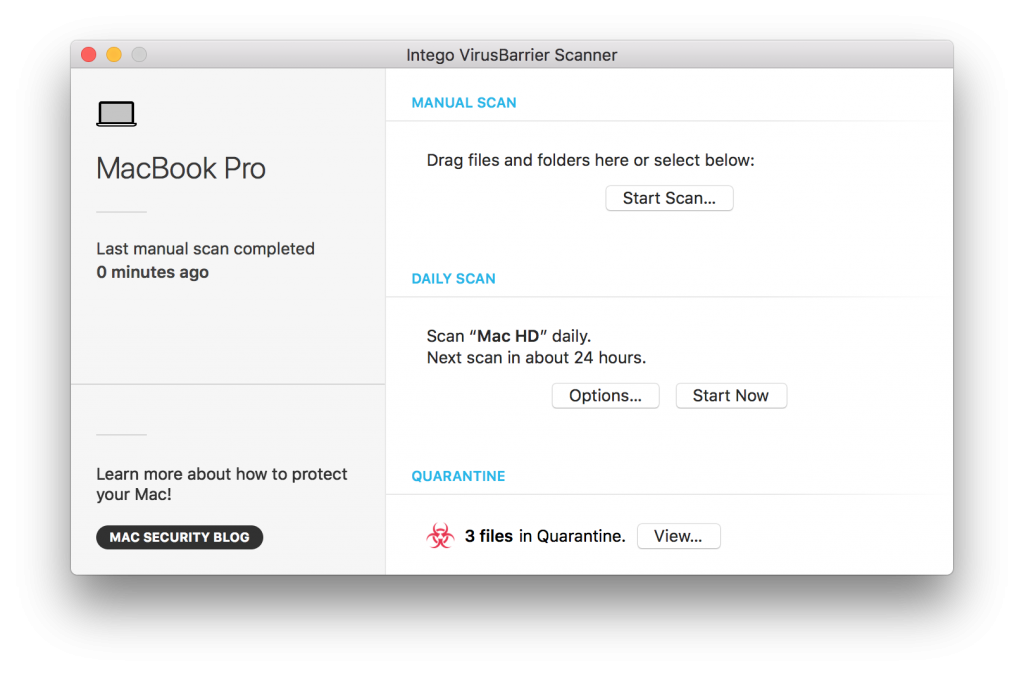Click "Drag files and folders here" text
The image size is (1024, 676).
coord(528,161)
